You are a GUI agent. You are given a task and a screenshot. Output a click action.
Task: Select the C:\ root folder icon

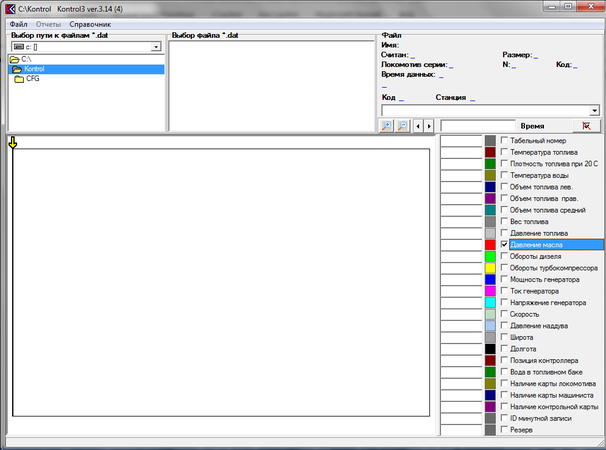tap(14, 60)
